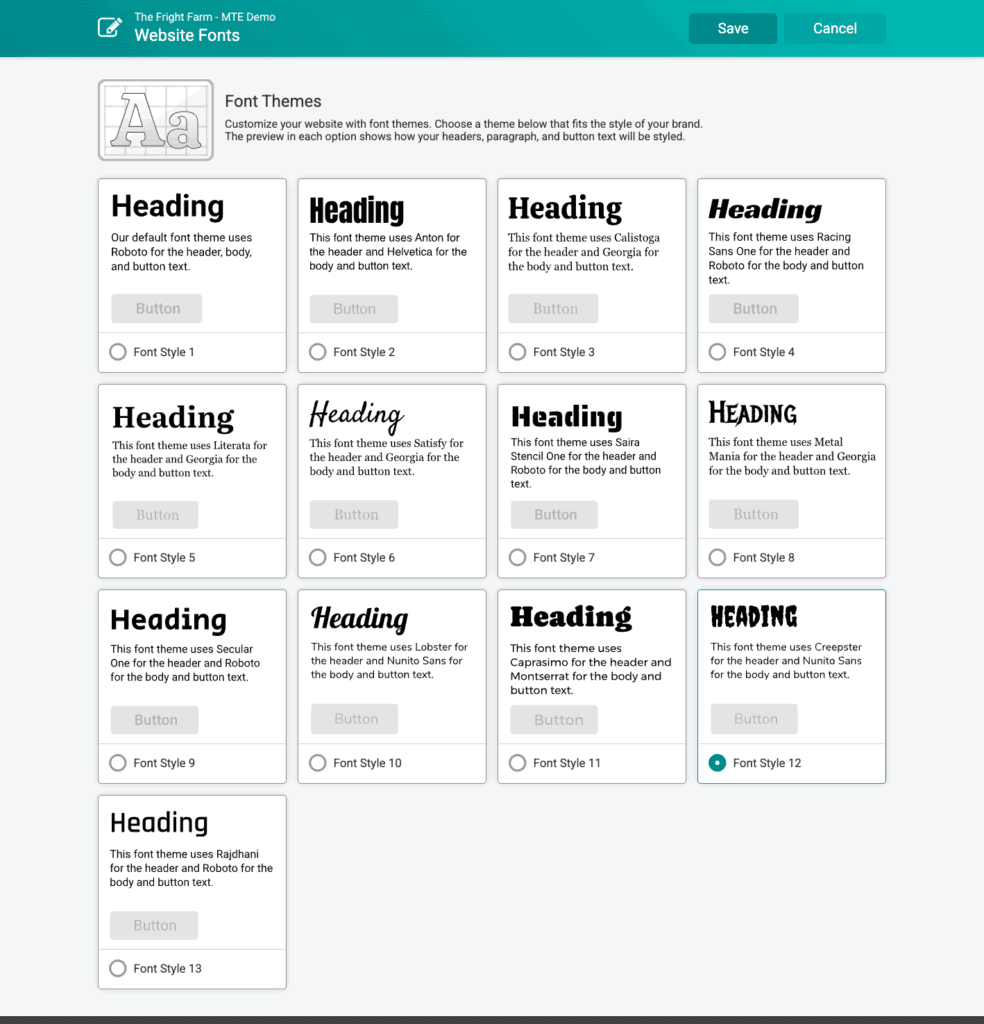Click the Creepster Heading preview
The height and width of the screenshot is (1024, 984).
[754, 616]
